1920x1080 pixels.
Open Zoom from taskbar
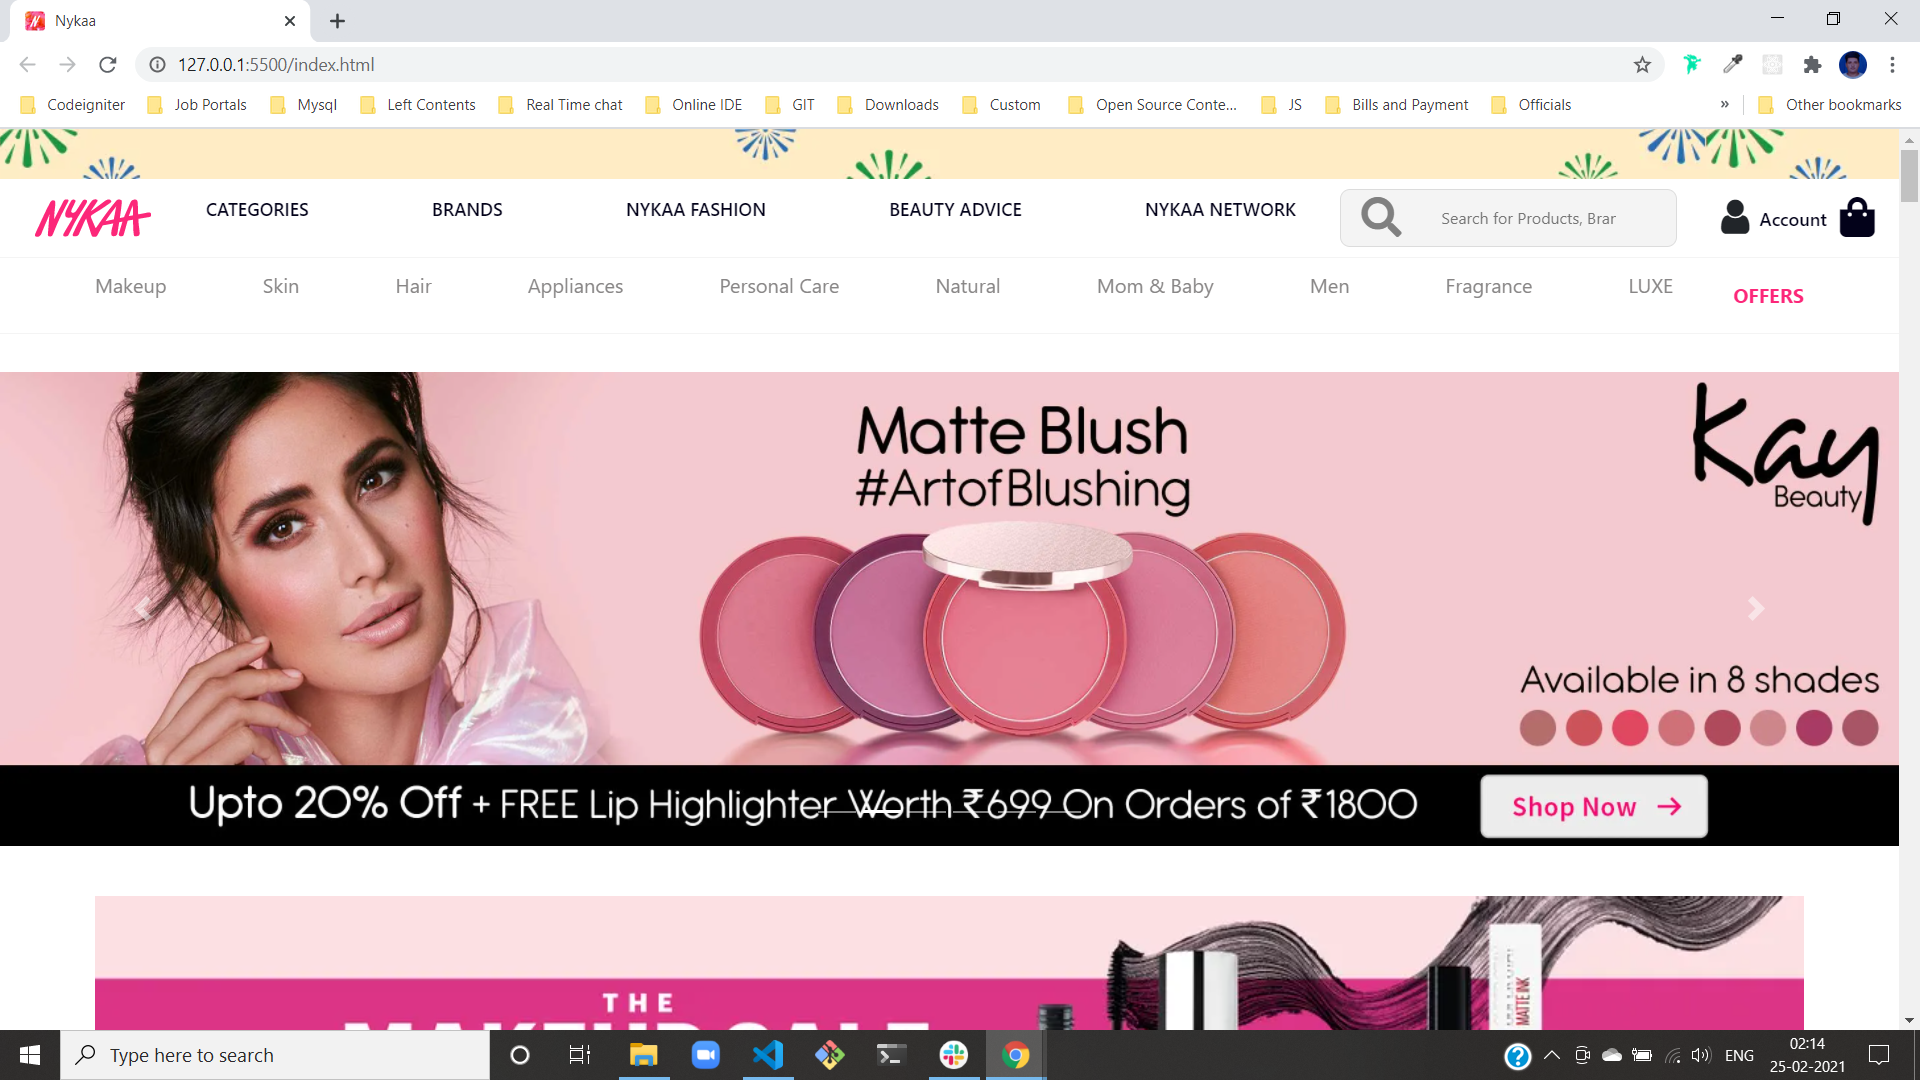click(x=706, y=1055)
